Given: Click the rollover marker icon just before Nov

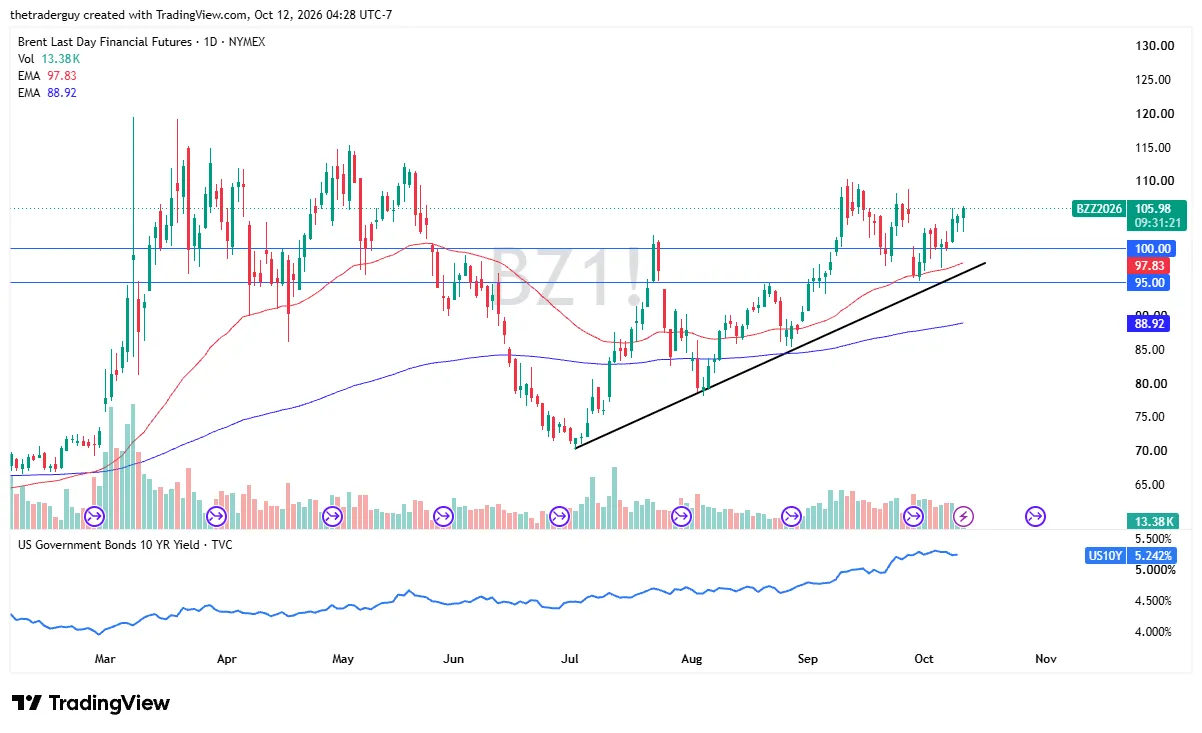Looking at the screenshot, I should click(1035, 517).
